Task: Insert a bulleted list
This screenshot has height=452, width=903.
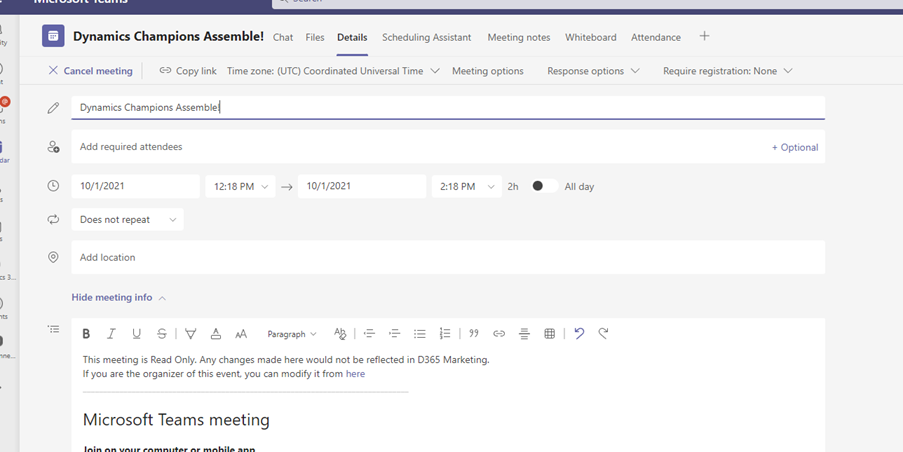Action: 420,333
